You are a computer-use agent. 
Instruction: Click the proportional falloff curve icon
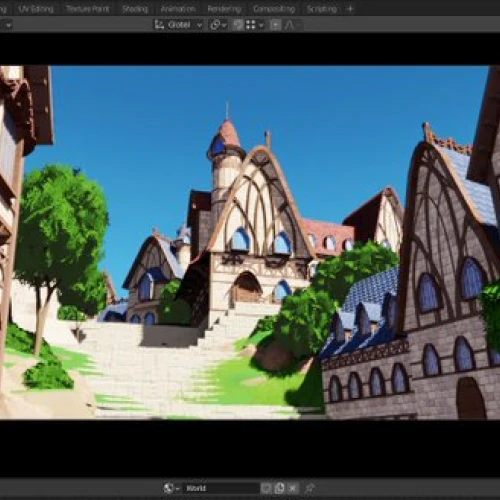click(x=289, y=25)
